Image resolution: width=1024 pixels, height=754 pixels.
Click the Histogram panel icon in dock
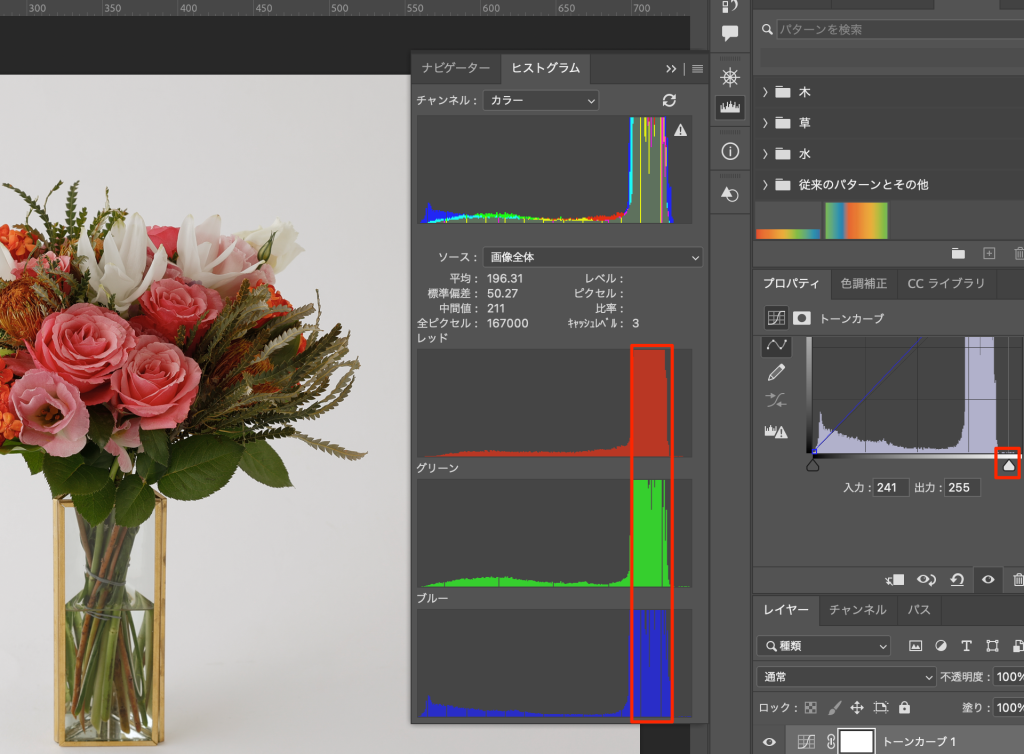point(730,107)
